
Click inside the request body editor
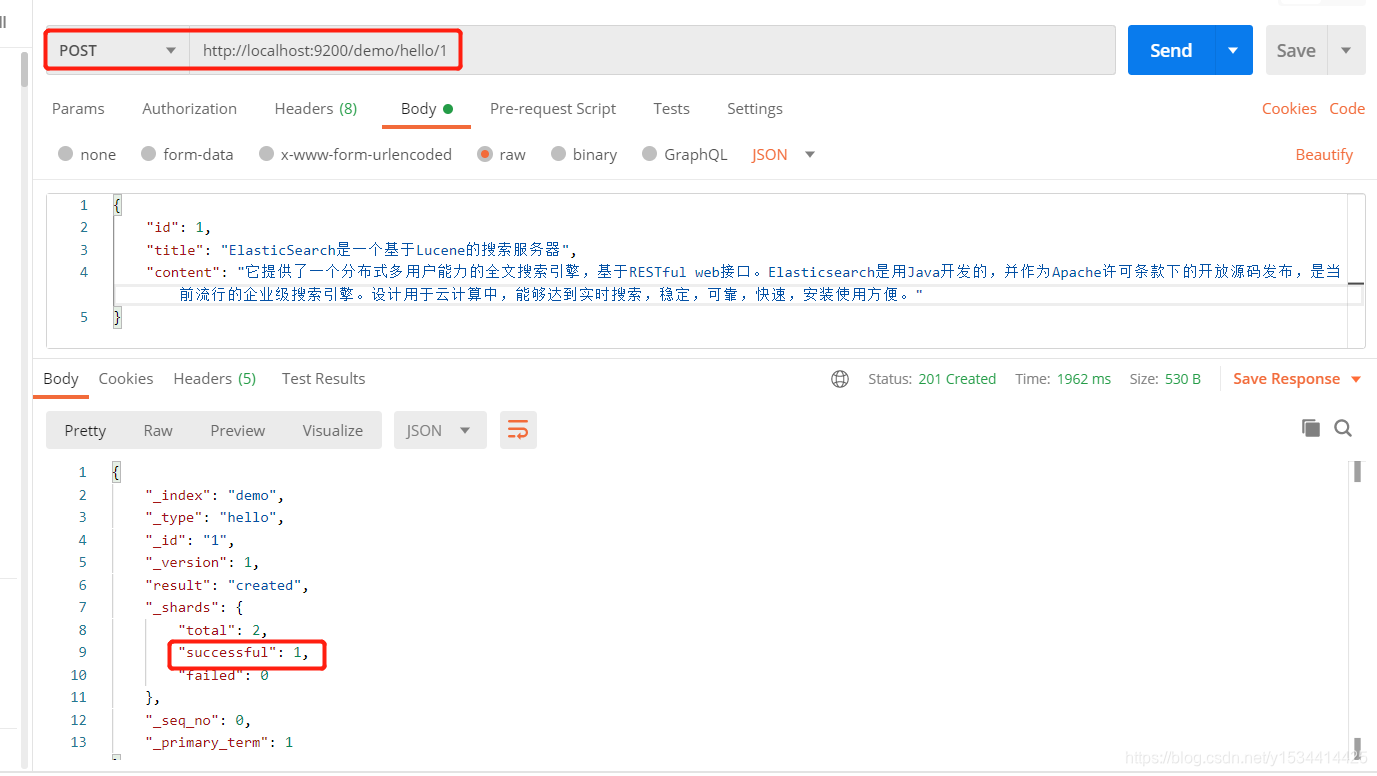[x=705, y=270]
